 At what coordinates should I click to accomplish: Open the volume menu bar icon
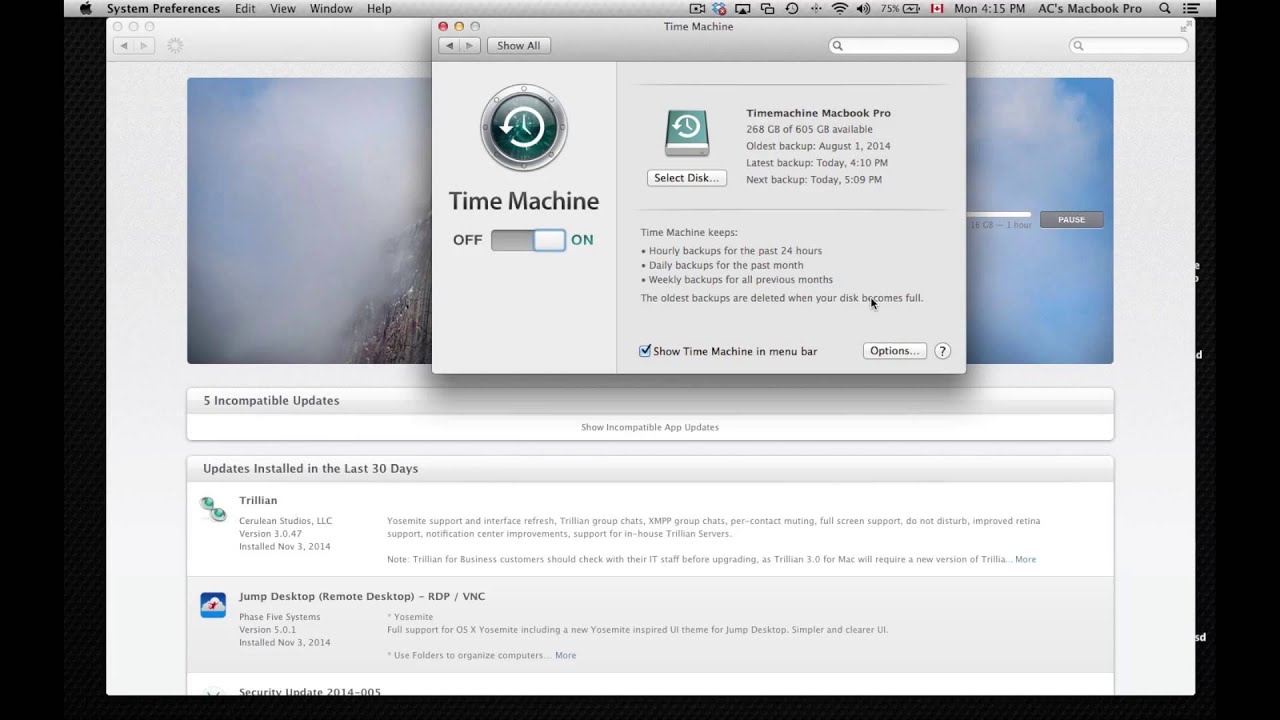863,8
